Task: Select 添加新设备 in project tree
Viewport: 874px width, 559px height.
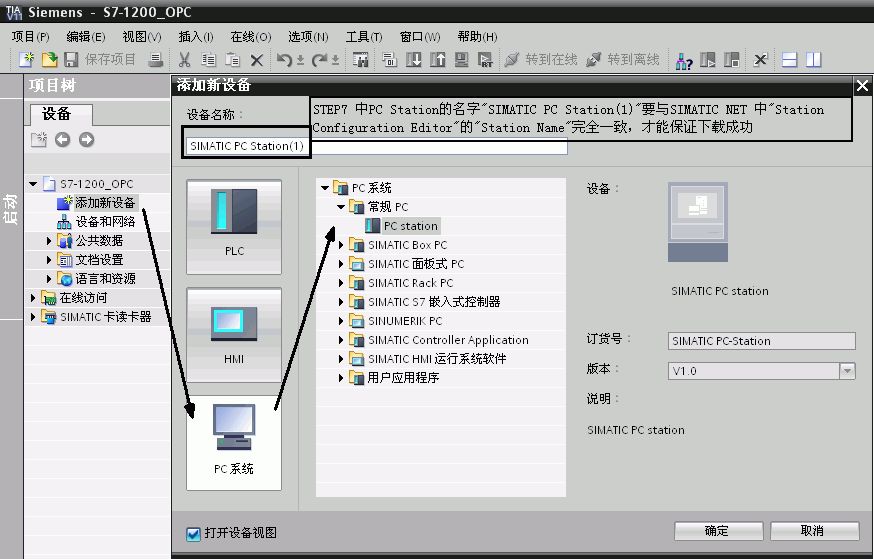Action: [96, 202]
